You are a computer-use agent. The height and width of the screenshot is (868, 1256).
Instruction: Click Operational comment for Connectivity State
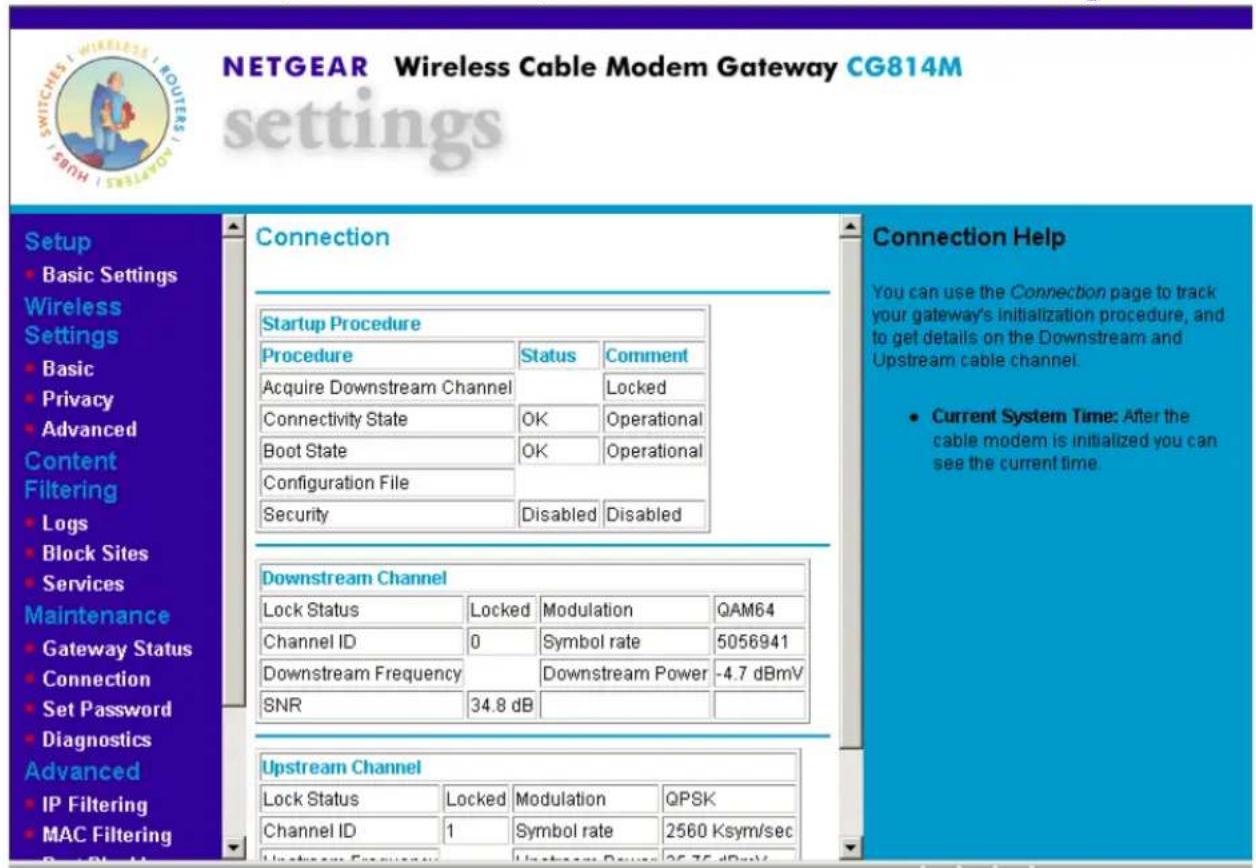[654, 419]
